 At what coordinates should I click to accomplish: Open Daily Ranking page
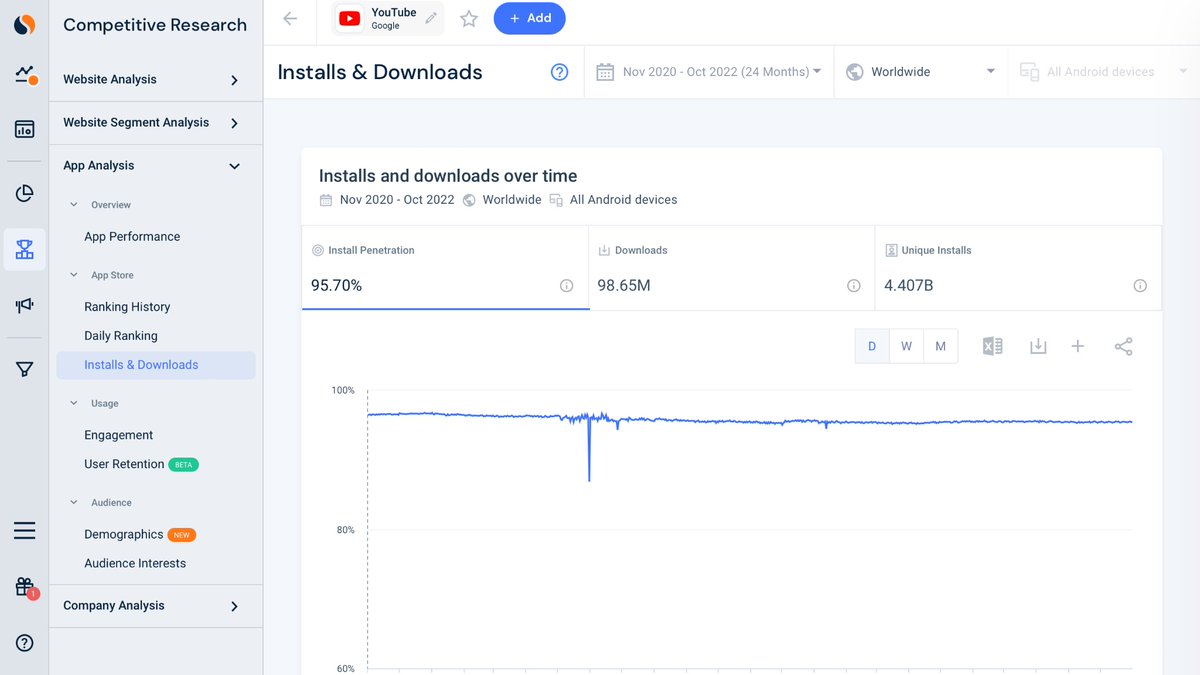coord(121,336)
